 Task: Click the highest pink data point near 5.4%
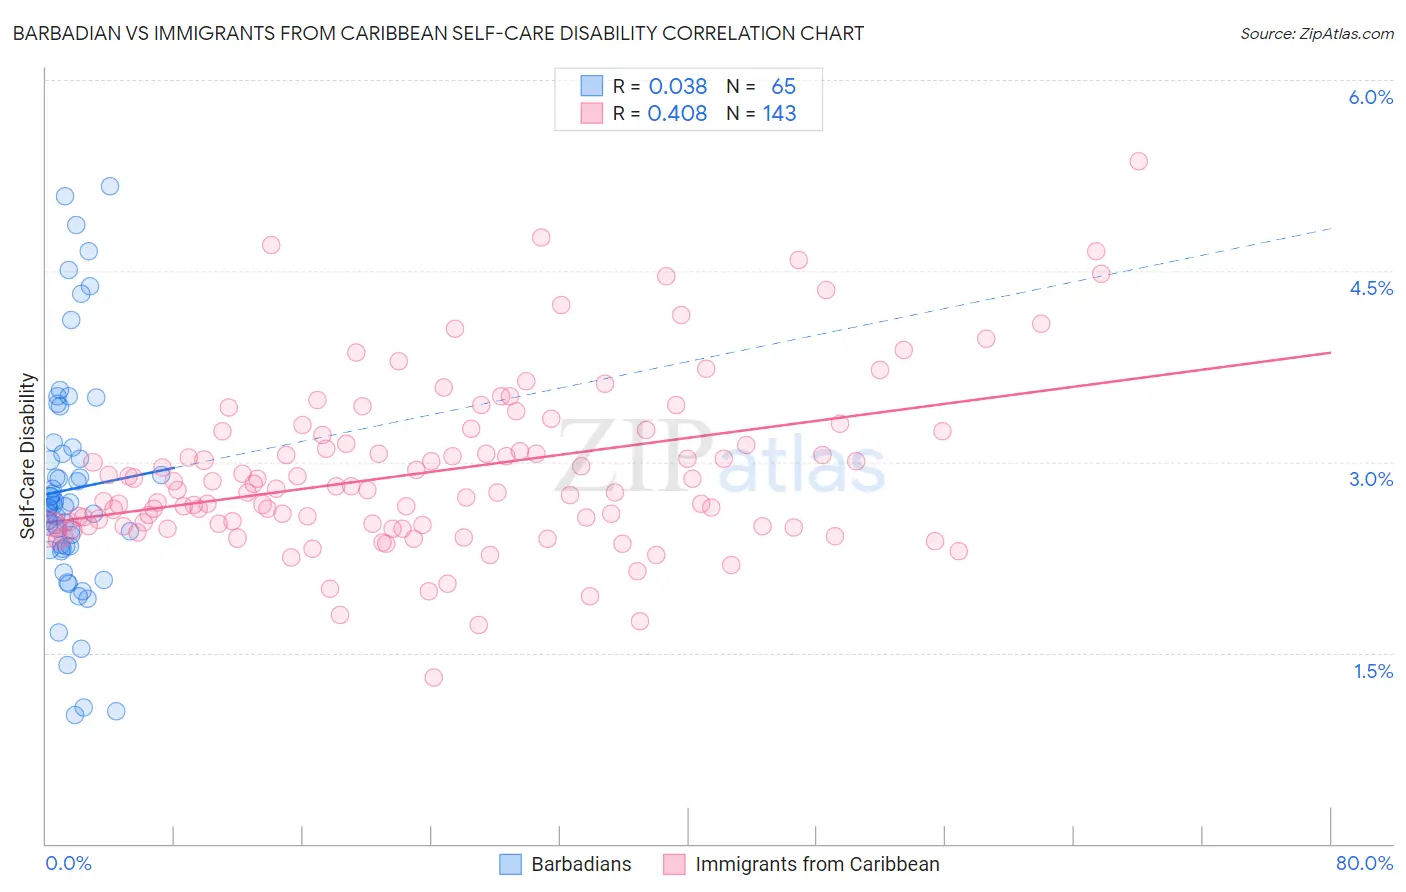click(1138, 161)
